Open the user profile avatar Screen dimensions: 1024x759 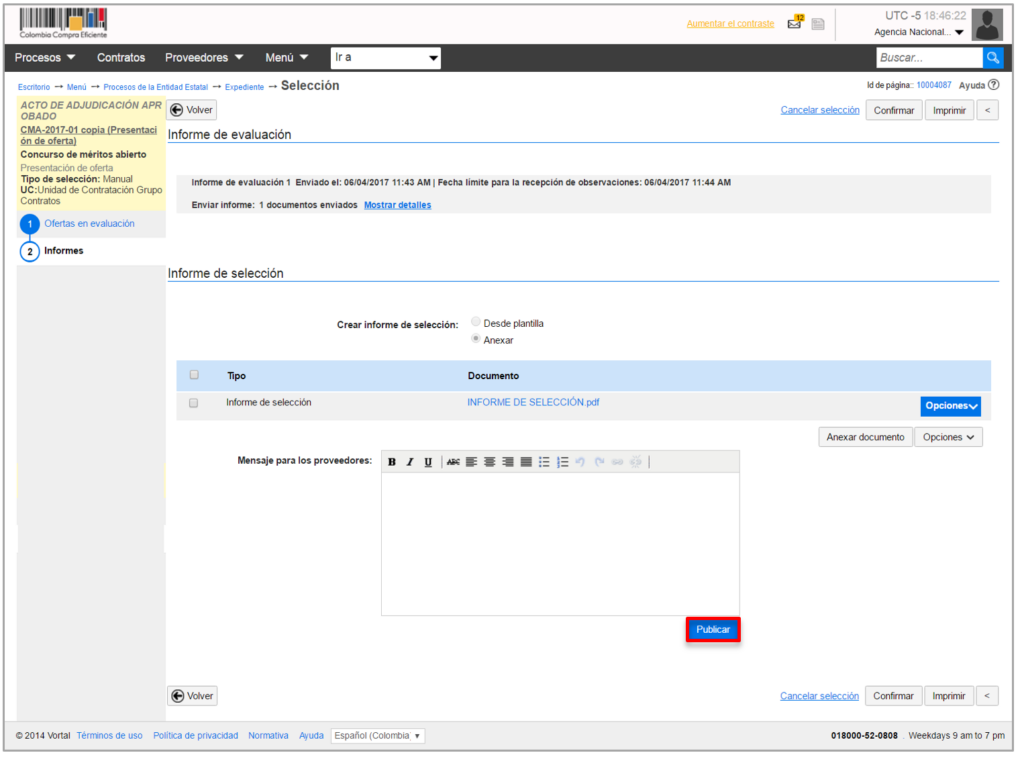coord(987,24)
